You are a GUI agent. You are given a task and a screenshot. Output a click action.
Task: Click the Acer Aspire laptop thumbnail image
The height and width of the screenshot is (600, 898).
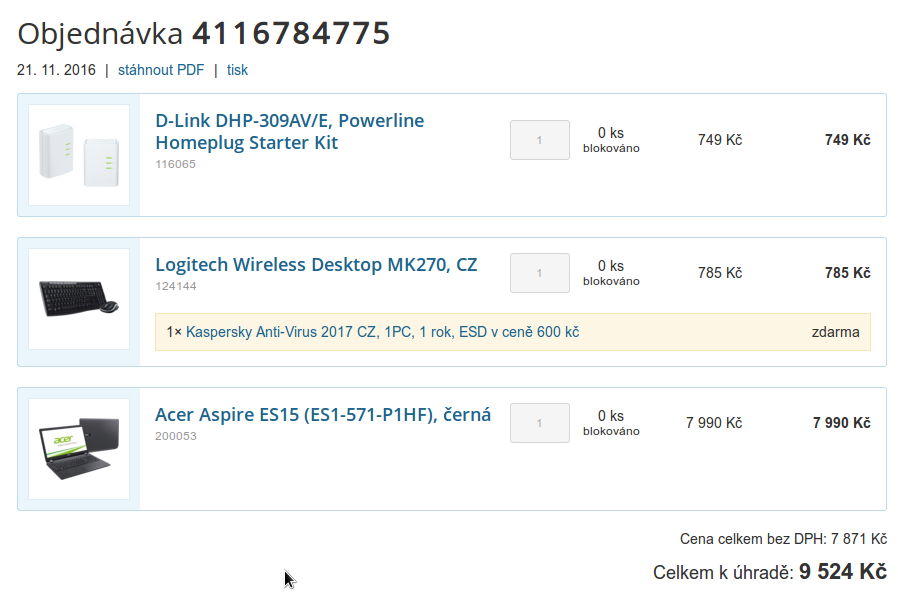[79, 448]
